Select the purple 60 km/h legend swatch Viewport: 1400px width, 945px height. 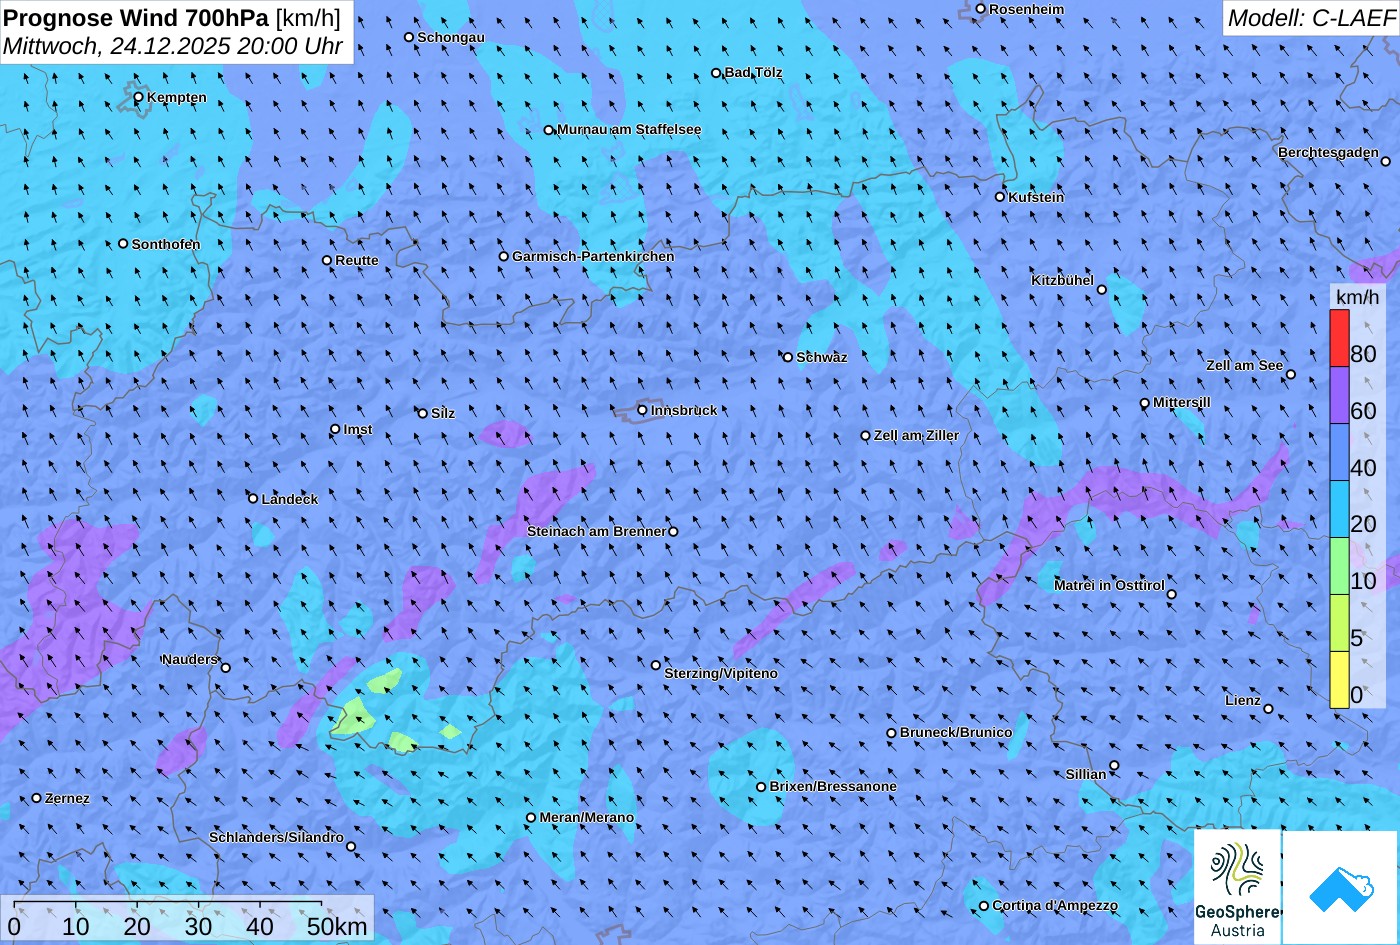[1339, 395]
